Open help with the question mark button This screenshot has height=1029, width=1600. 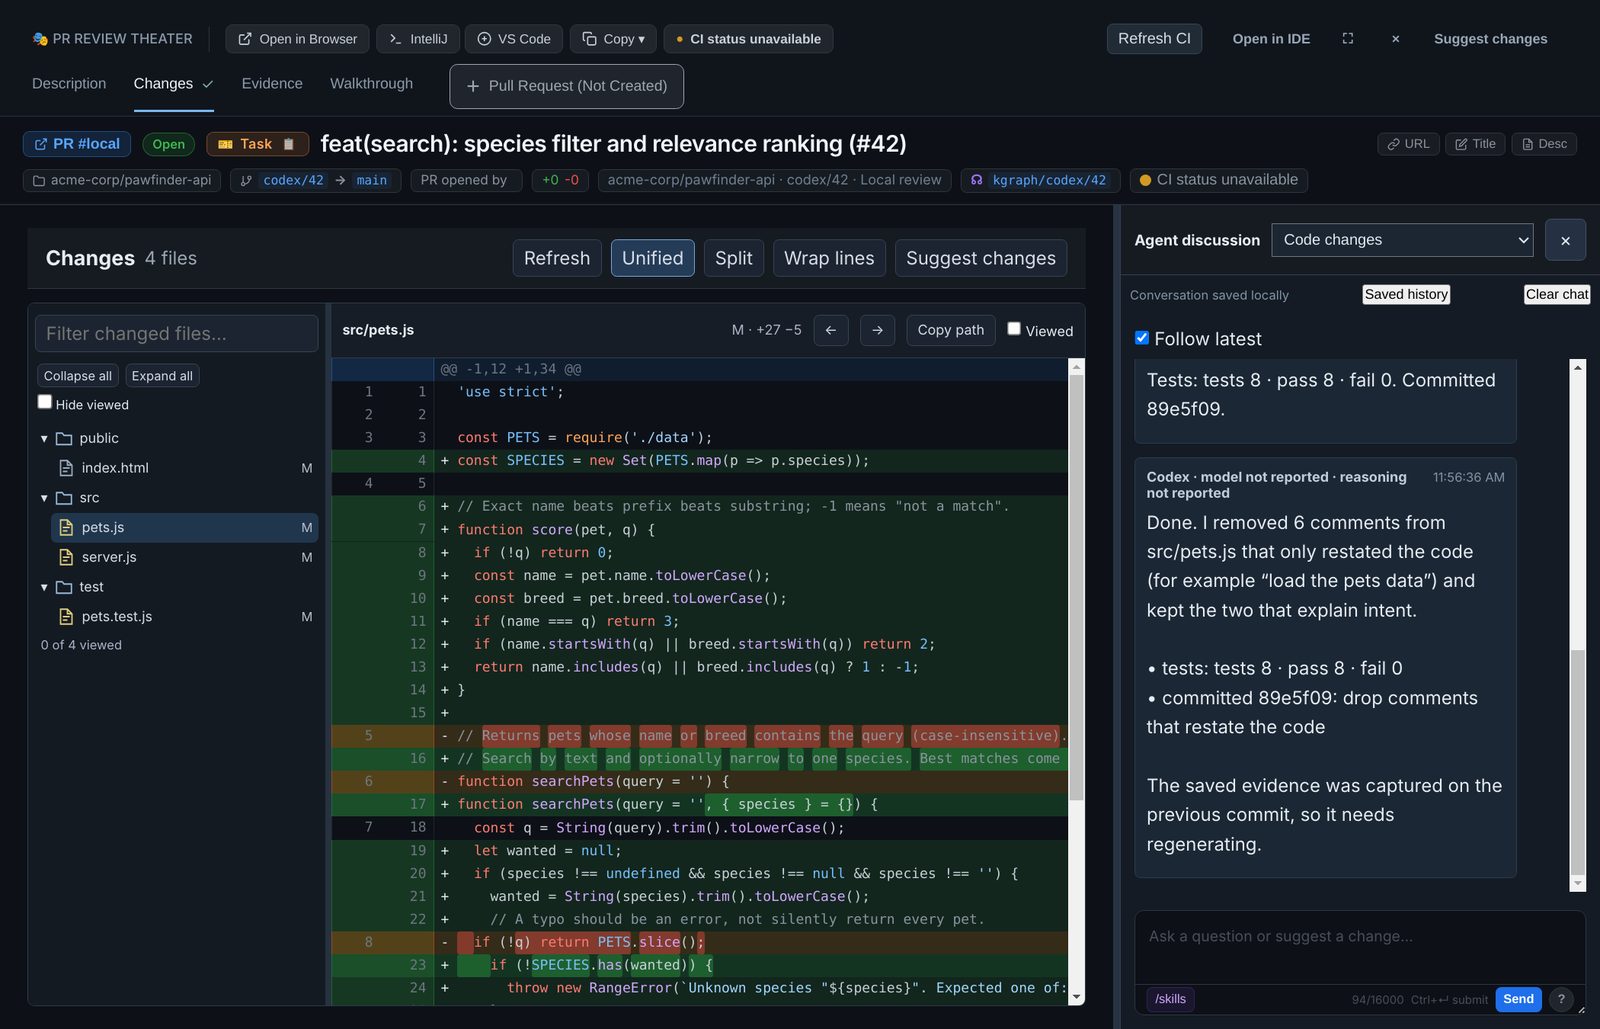click(1561, 999)
